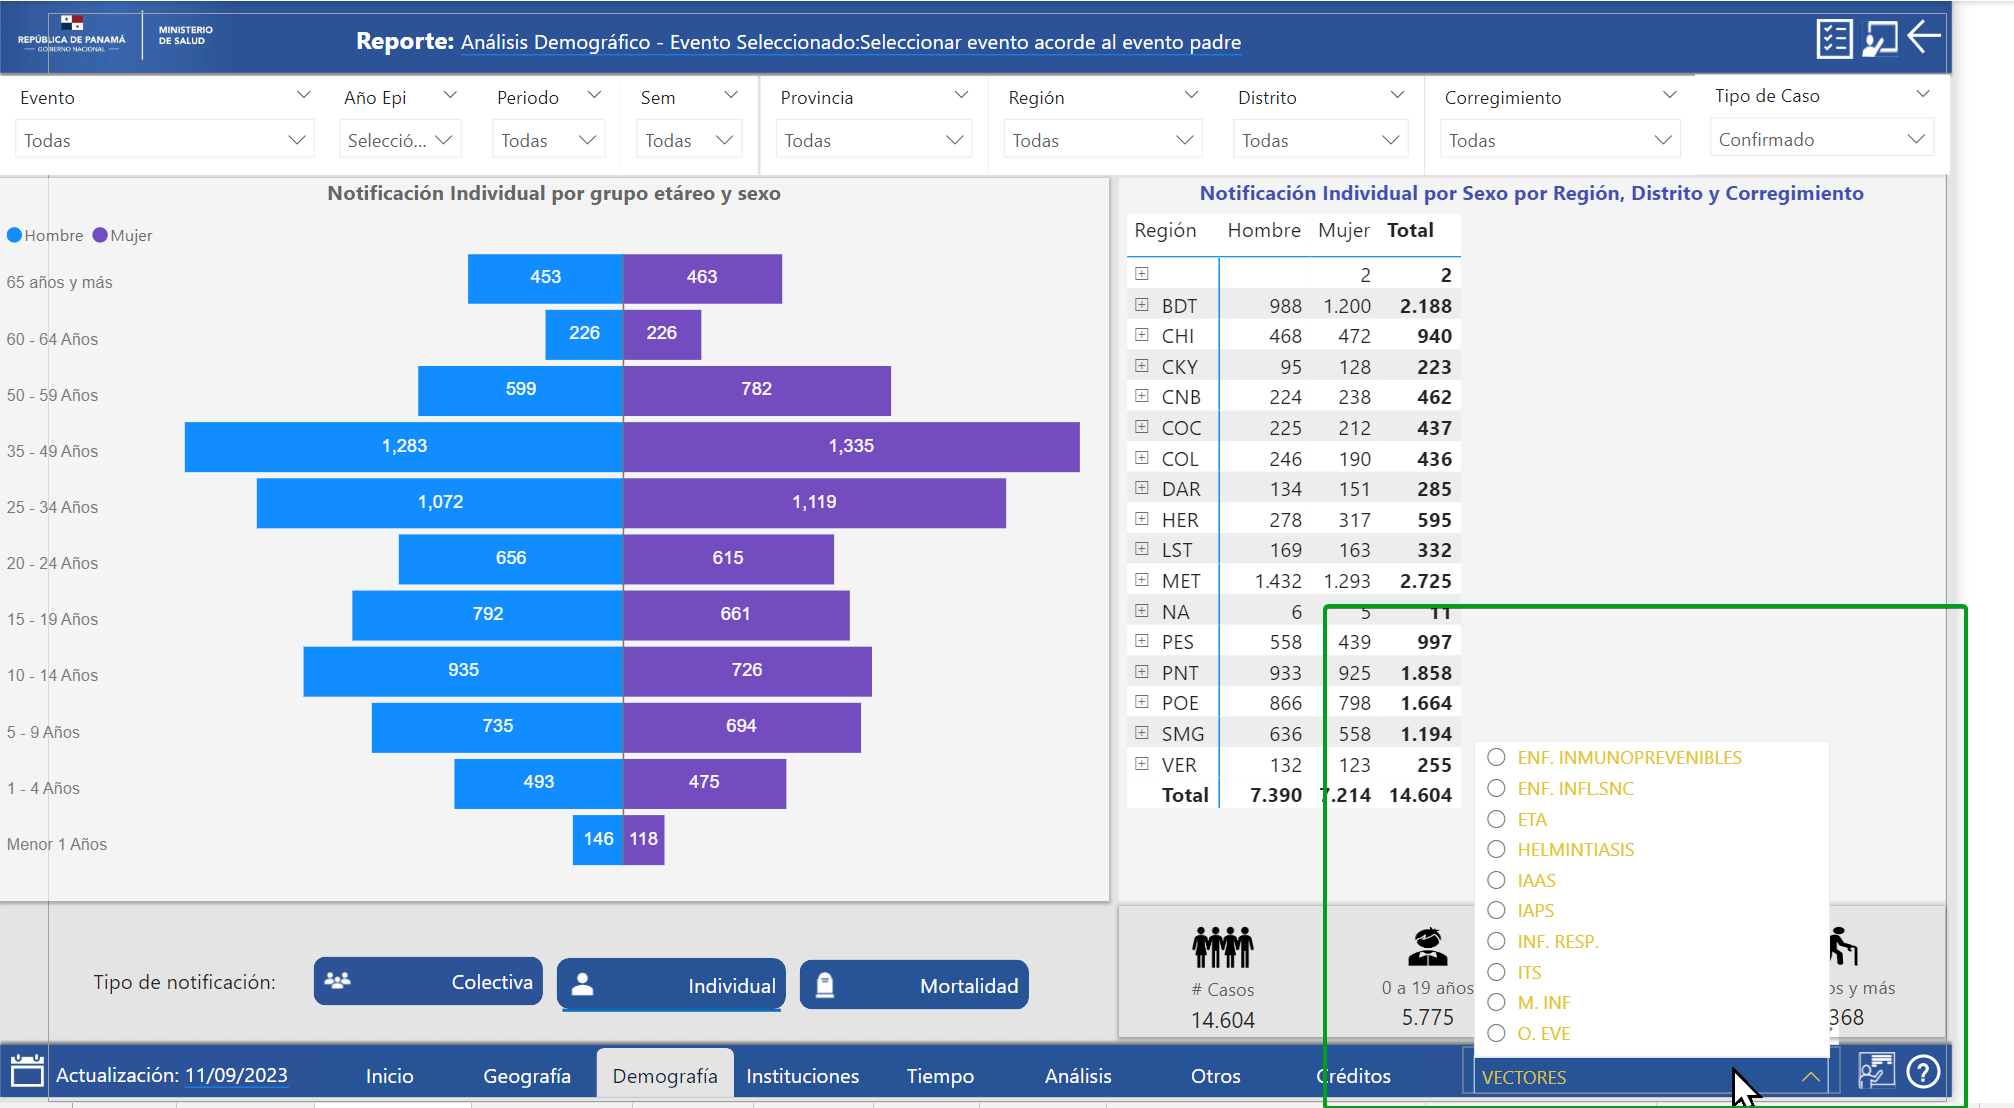Choose the HELMINTIASIS radio option
This screenshot has width=2014, height=1108.
click(1496, 849)
